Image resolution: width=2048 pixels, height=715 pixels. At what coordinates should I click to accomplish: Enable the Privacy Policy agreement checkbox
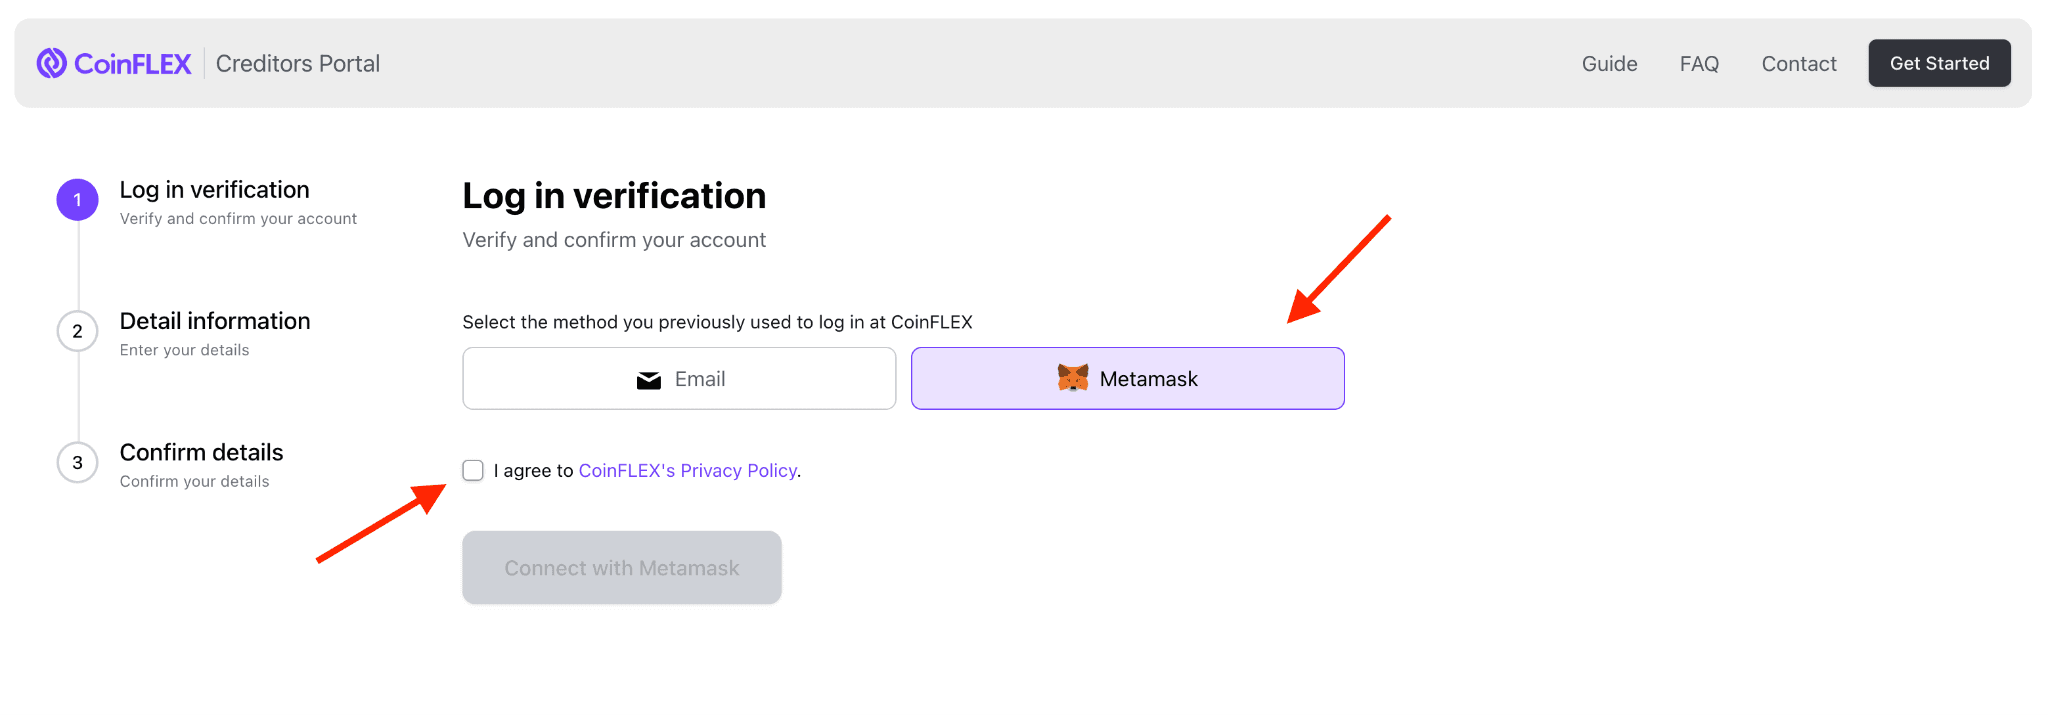coord(472,470)
